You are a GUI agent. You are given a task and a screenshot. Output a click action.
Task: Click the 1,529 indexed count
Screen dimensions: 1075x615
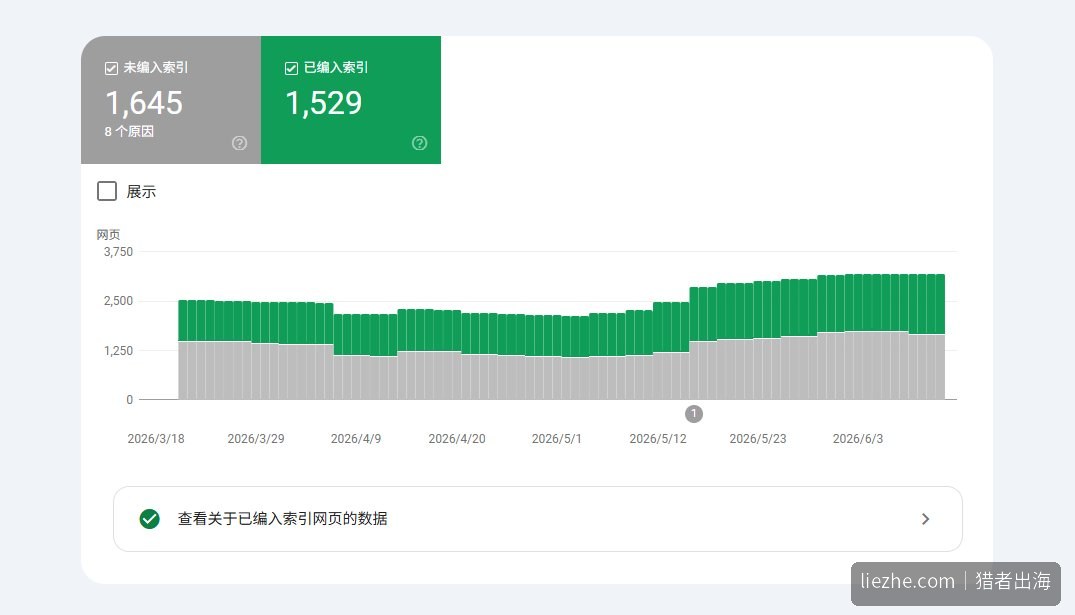[x=324, y=103]
